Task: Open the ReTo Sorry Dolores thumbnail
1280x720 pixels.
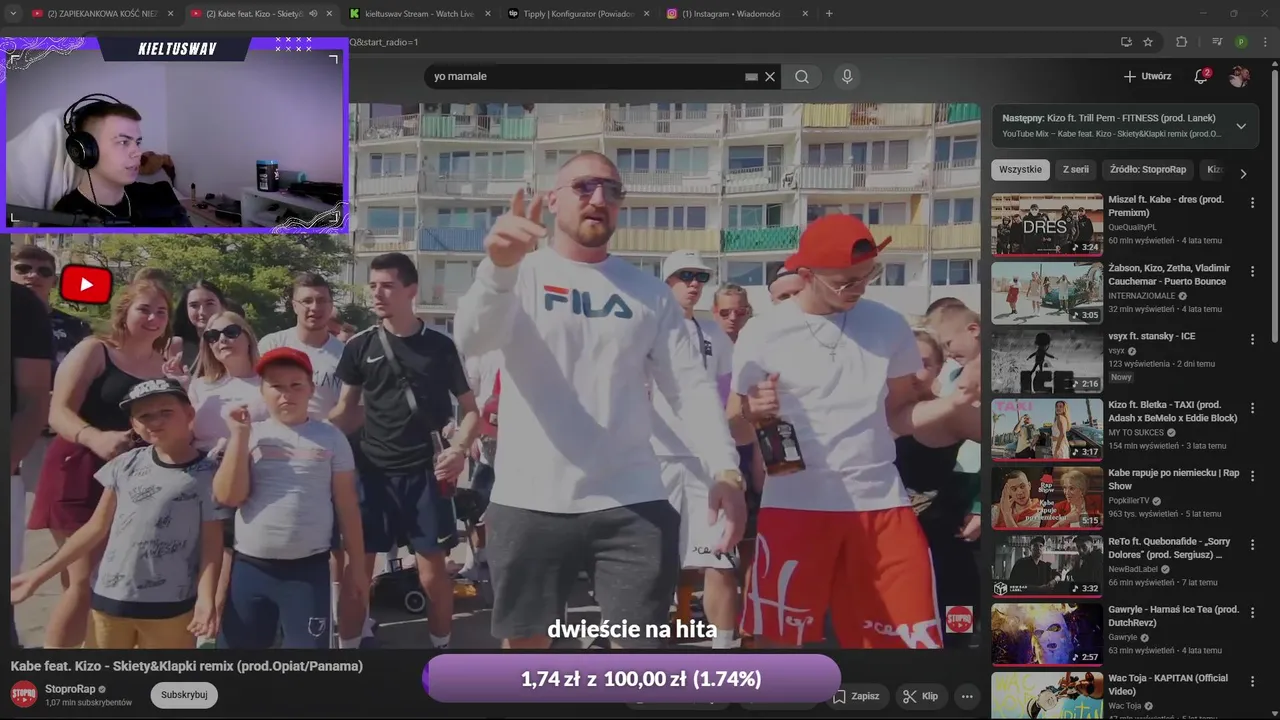Action: (1047, 566)
